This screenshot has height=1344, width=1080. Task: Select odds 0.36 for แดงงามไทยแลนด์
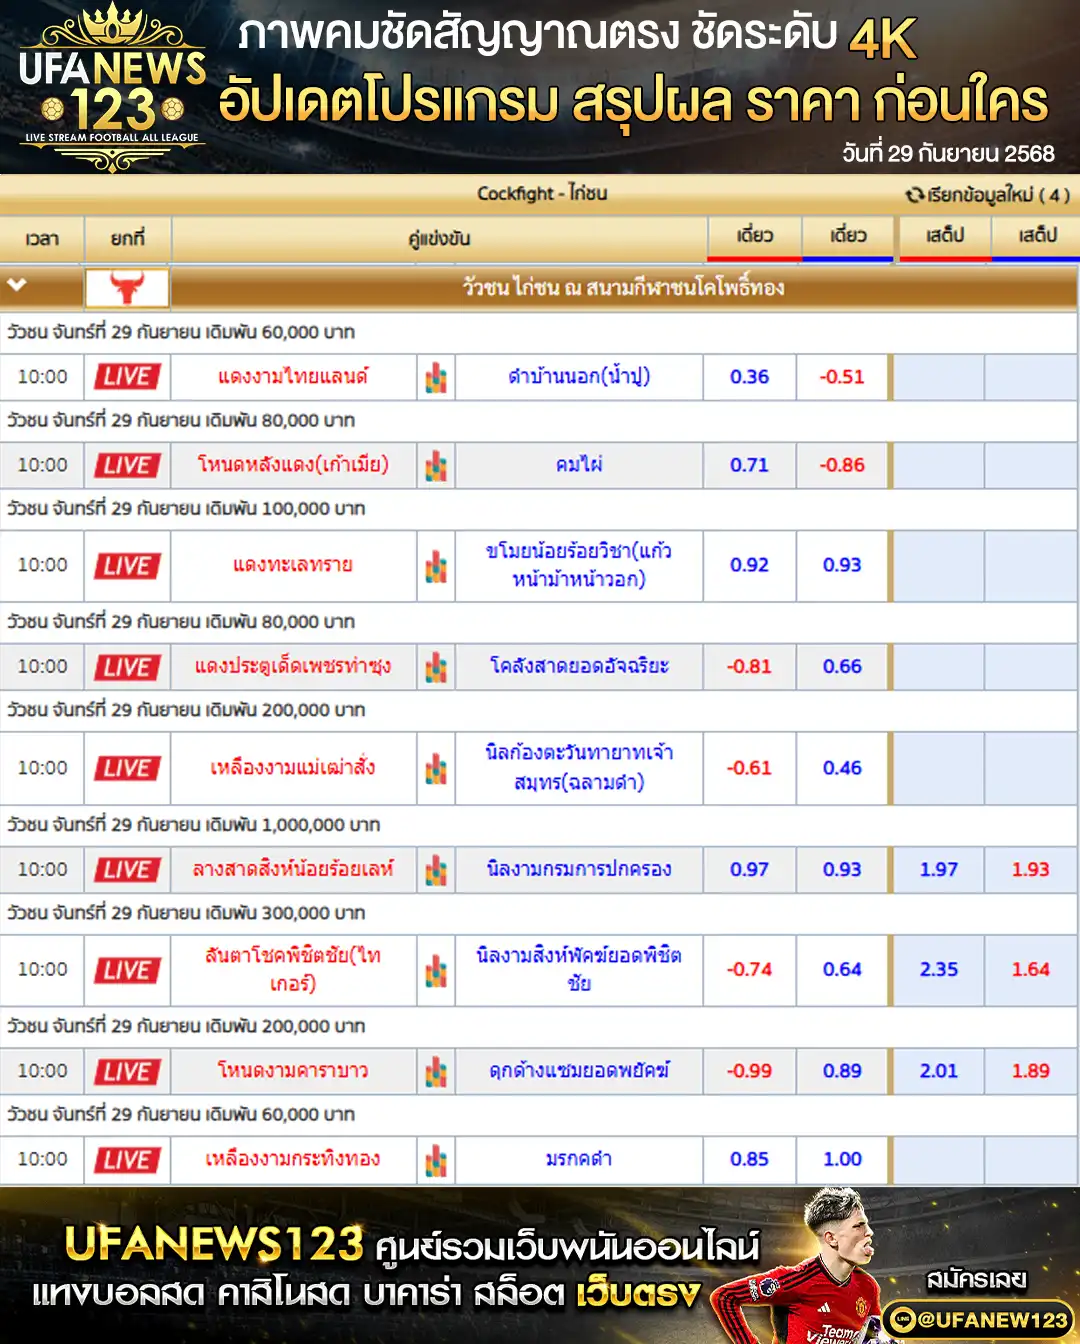click(749, 377)
